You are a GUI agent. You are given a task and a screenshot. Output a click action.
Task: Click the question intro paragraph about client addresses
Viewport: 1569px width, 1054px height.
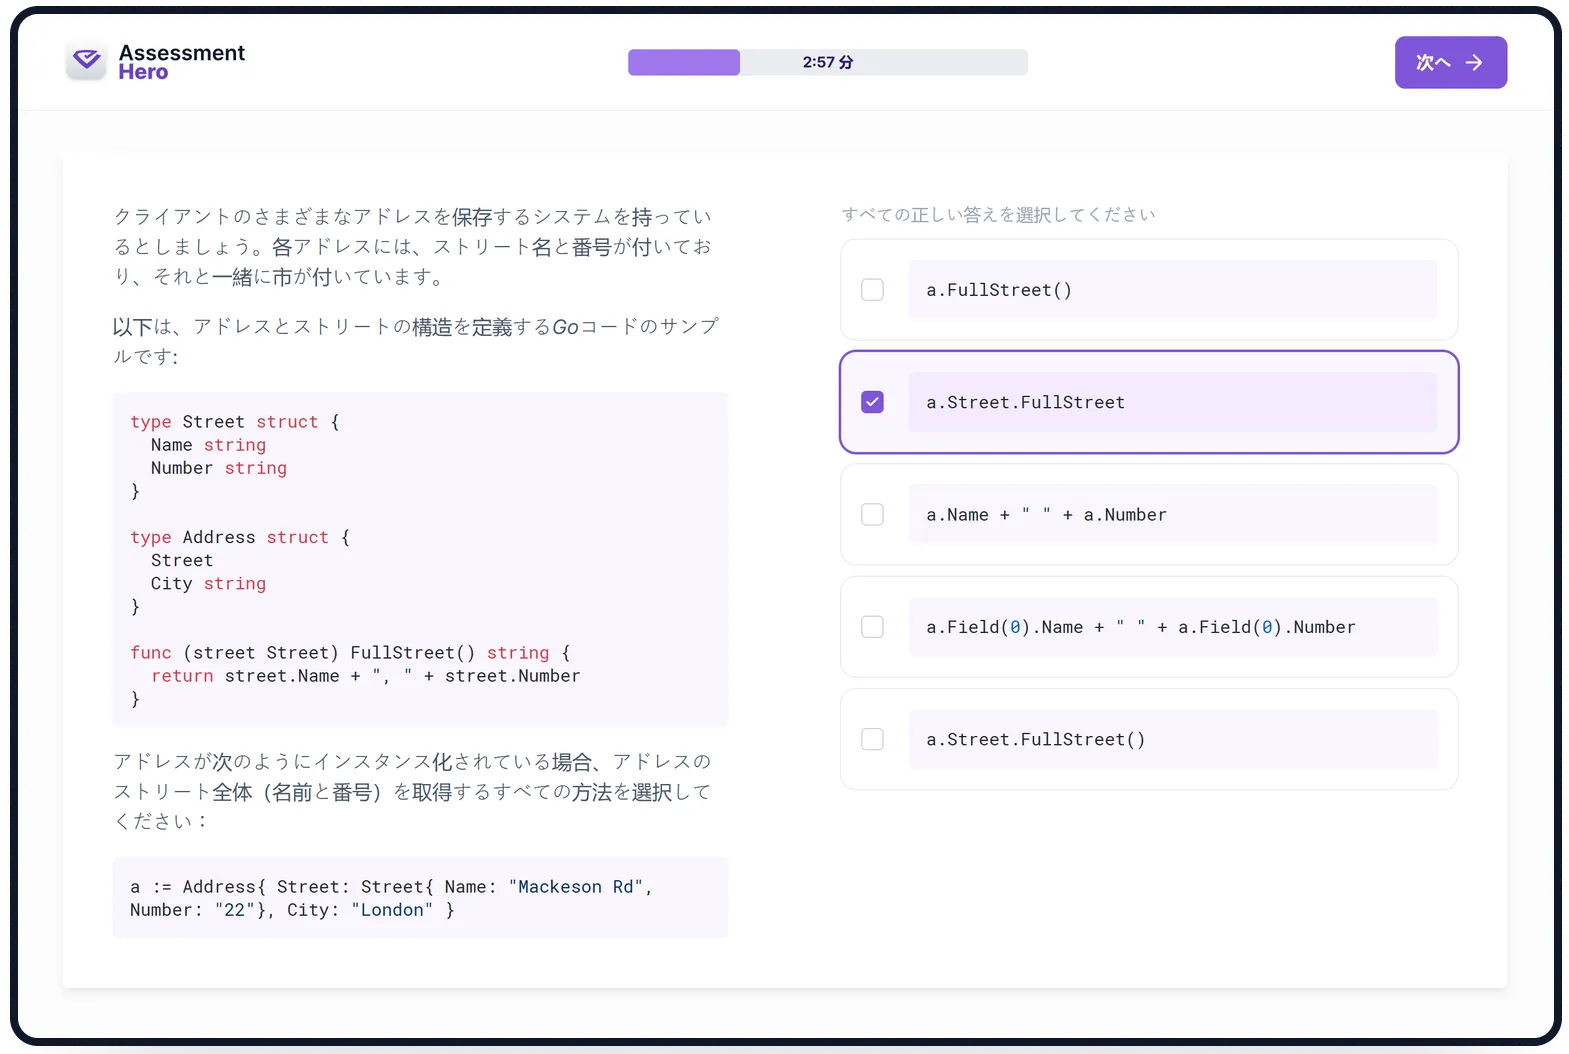click(x=413, y=246)
